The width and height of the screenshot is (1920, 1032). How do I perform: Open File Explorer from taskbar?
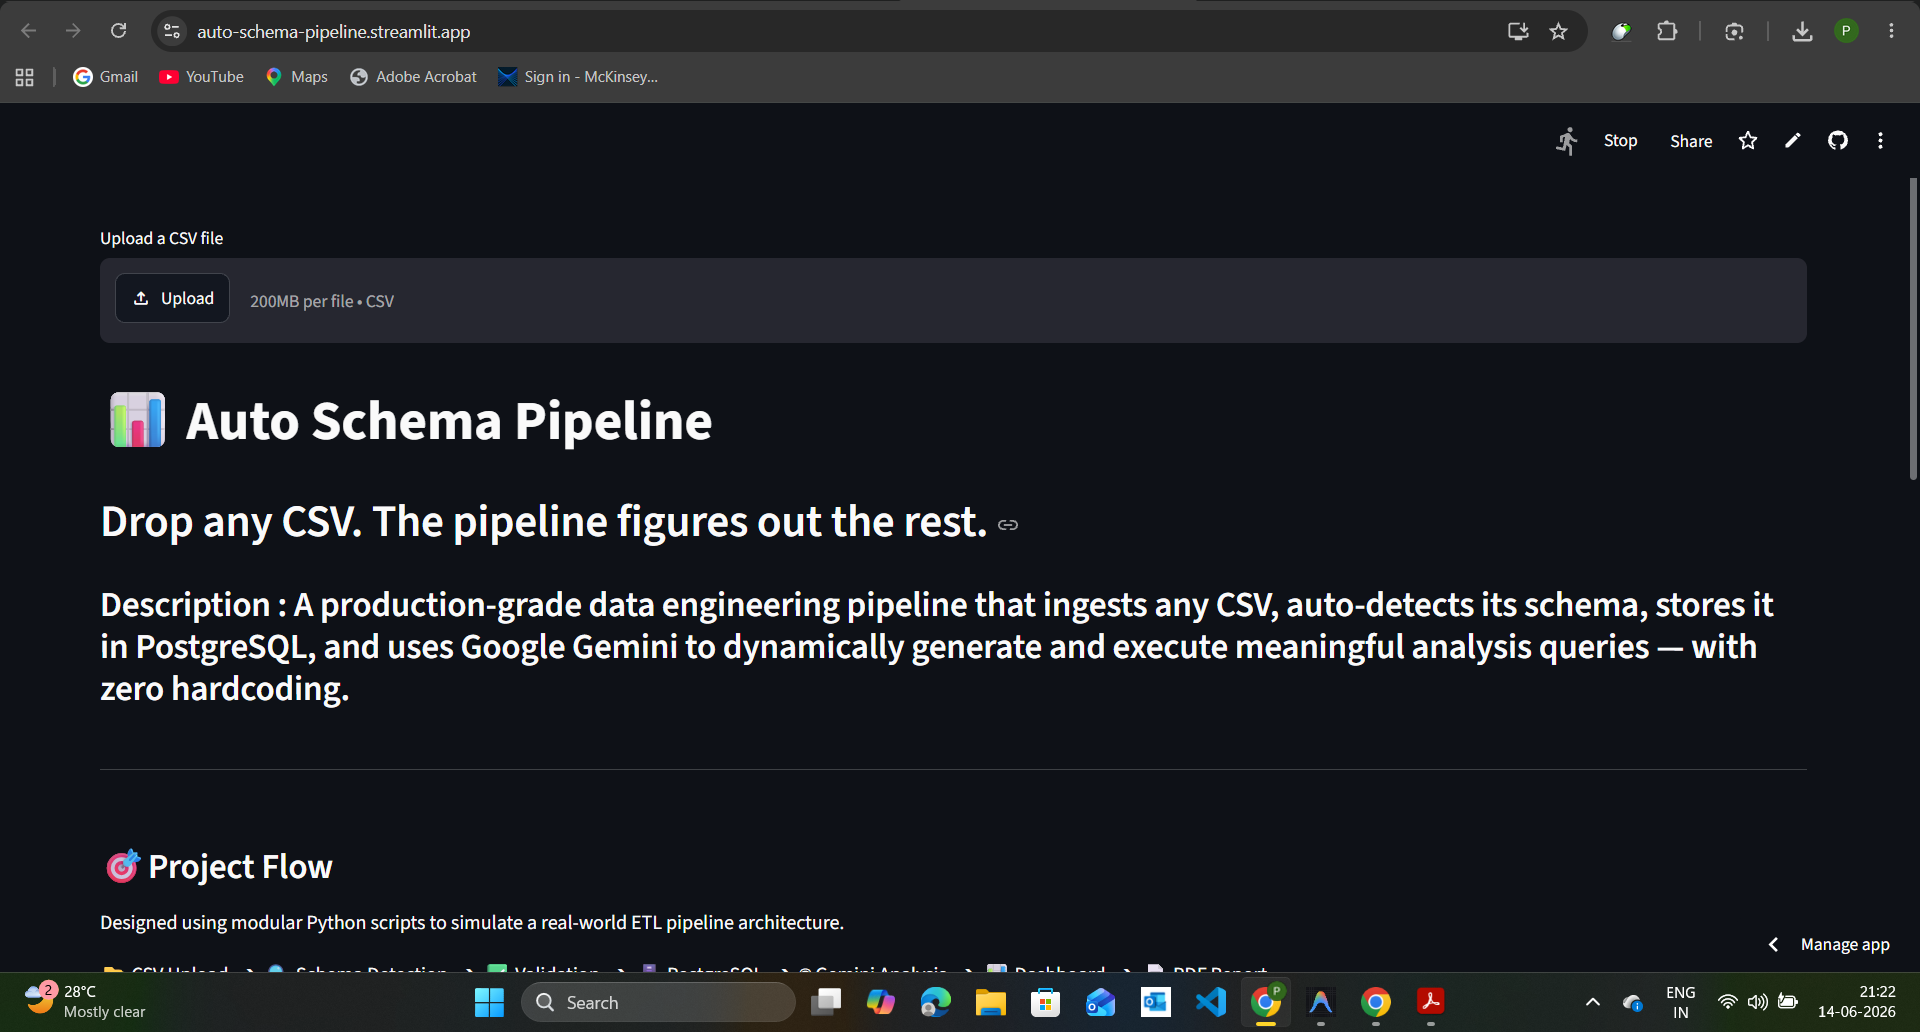coord(991,1002)
